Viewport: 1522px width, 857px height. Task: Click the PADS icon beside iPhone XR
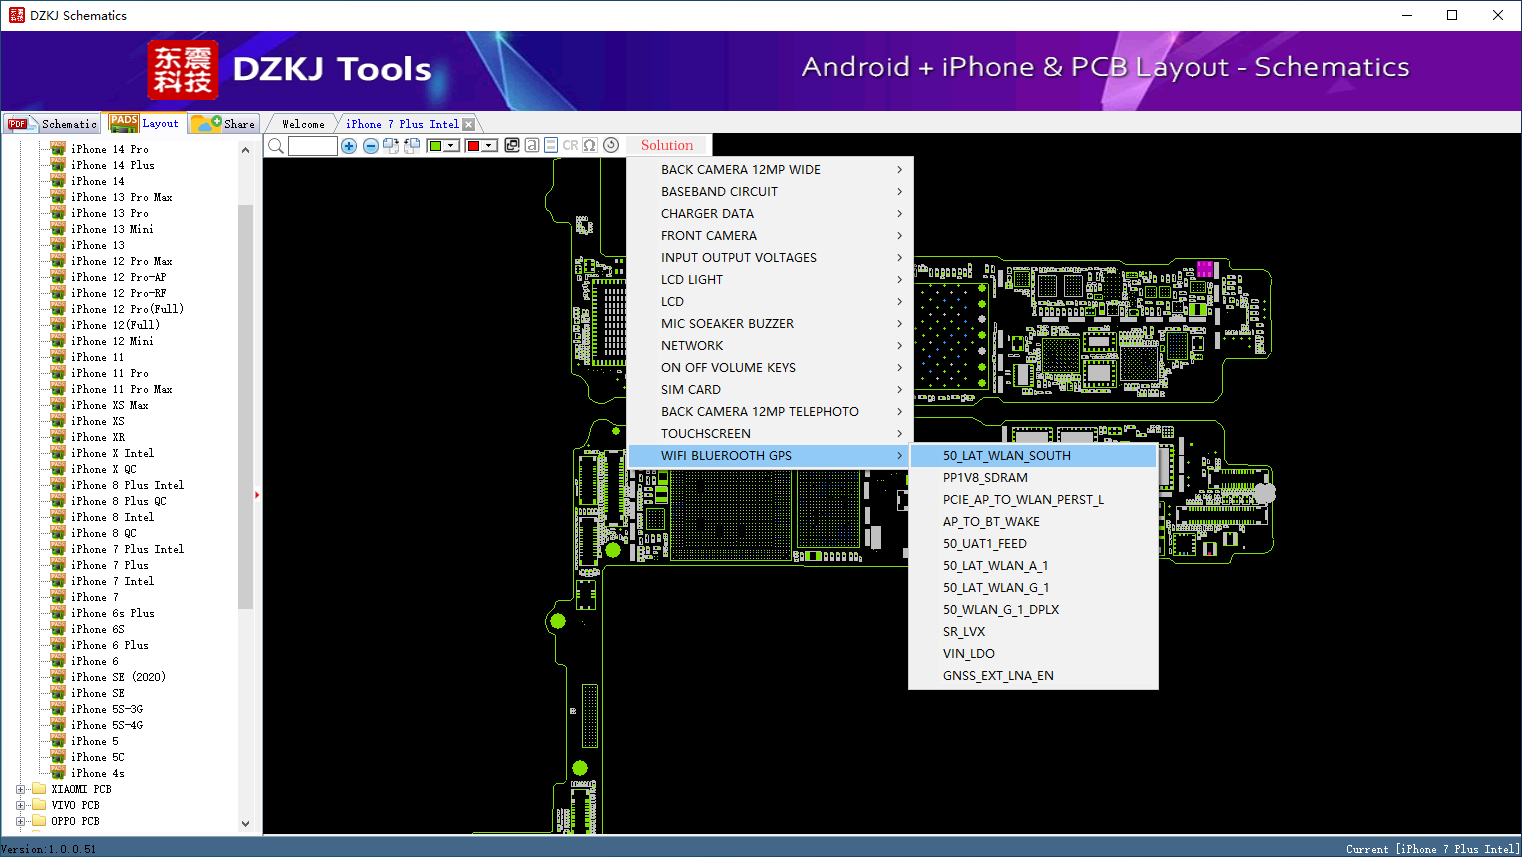point(58,437)
